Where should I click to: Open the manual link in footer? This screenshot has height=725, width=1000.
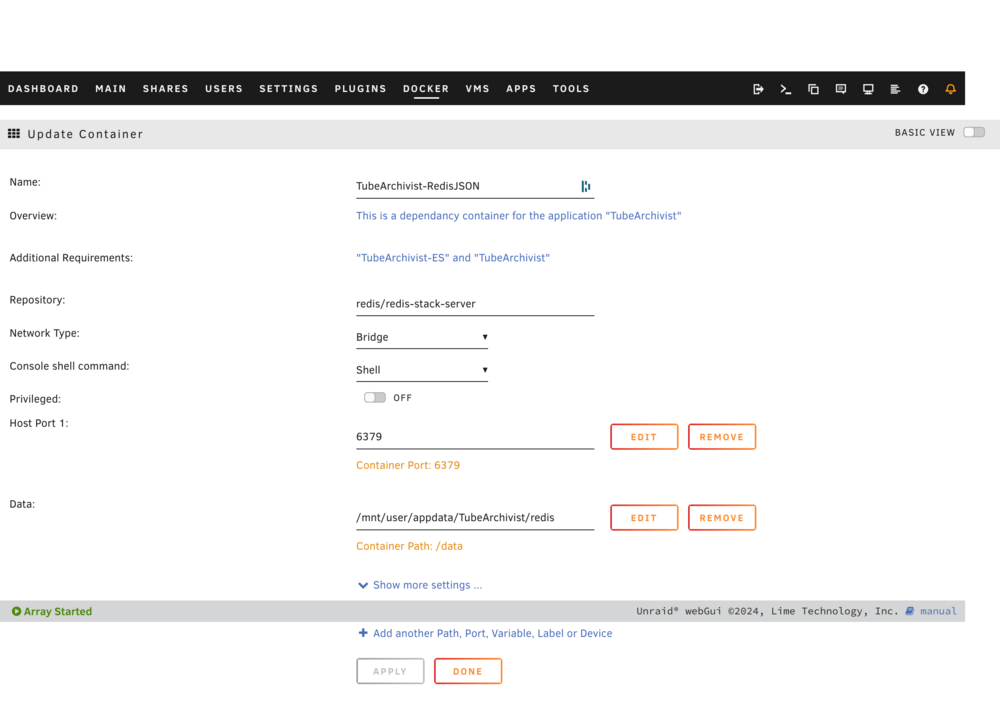tap(938, 611)
